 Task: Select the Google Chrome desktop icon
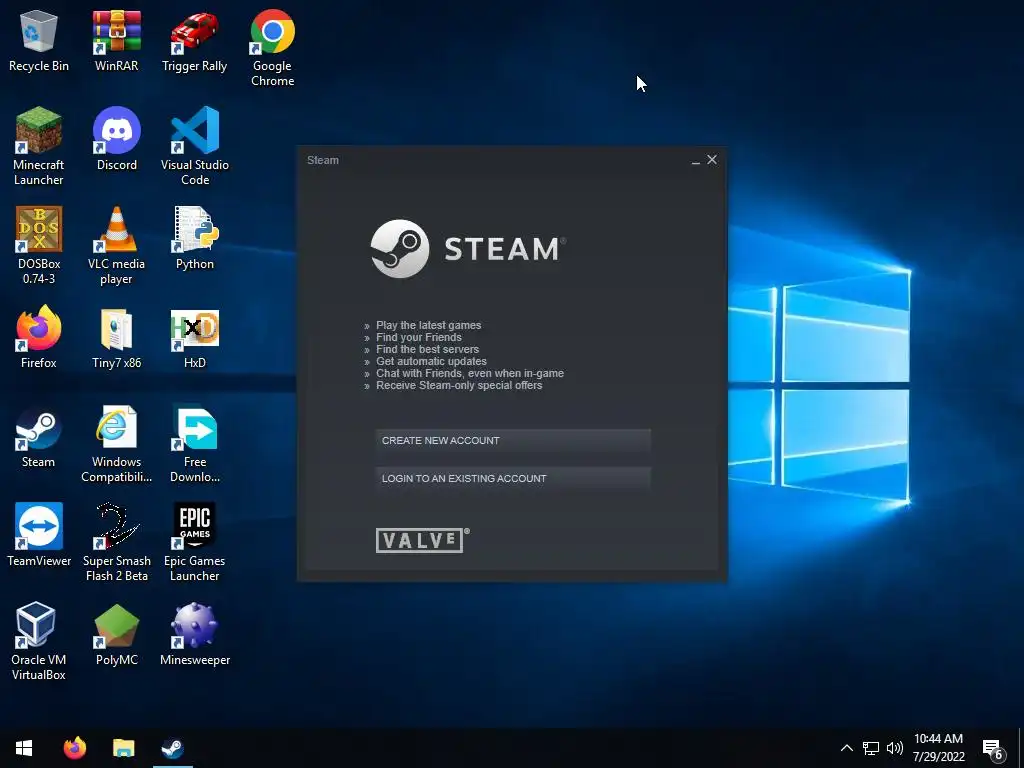click(x=272, y=48)
